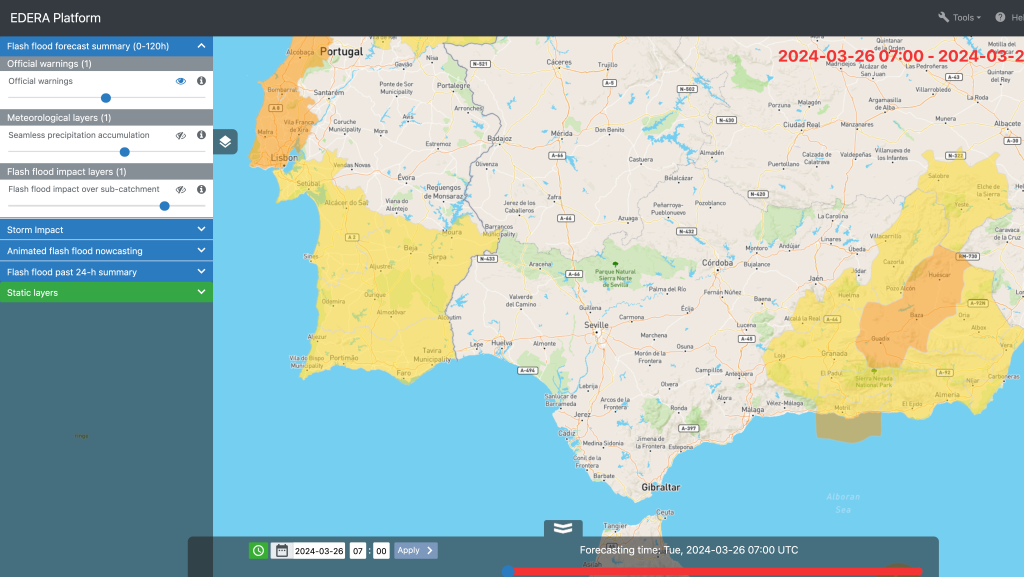Show Flash flood impact over sub-catchment layer
Viewport: 1024px width, 577px height.
tap(181, 189)
